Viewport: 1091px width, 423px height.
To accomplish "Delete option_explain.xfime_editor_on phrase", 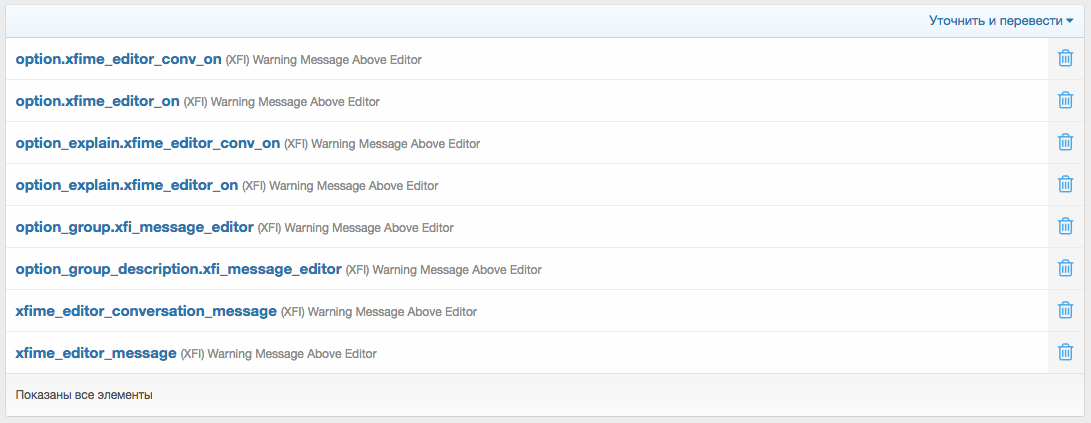I will coord(1066,185).
